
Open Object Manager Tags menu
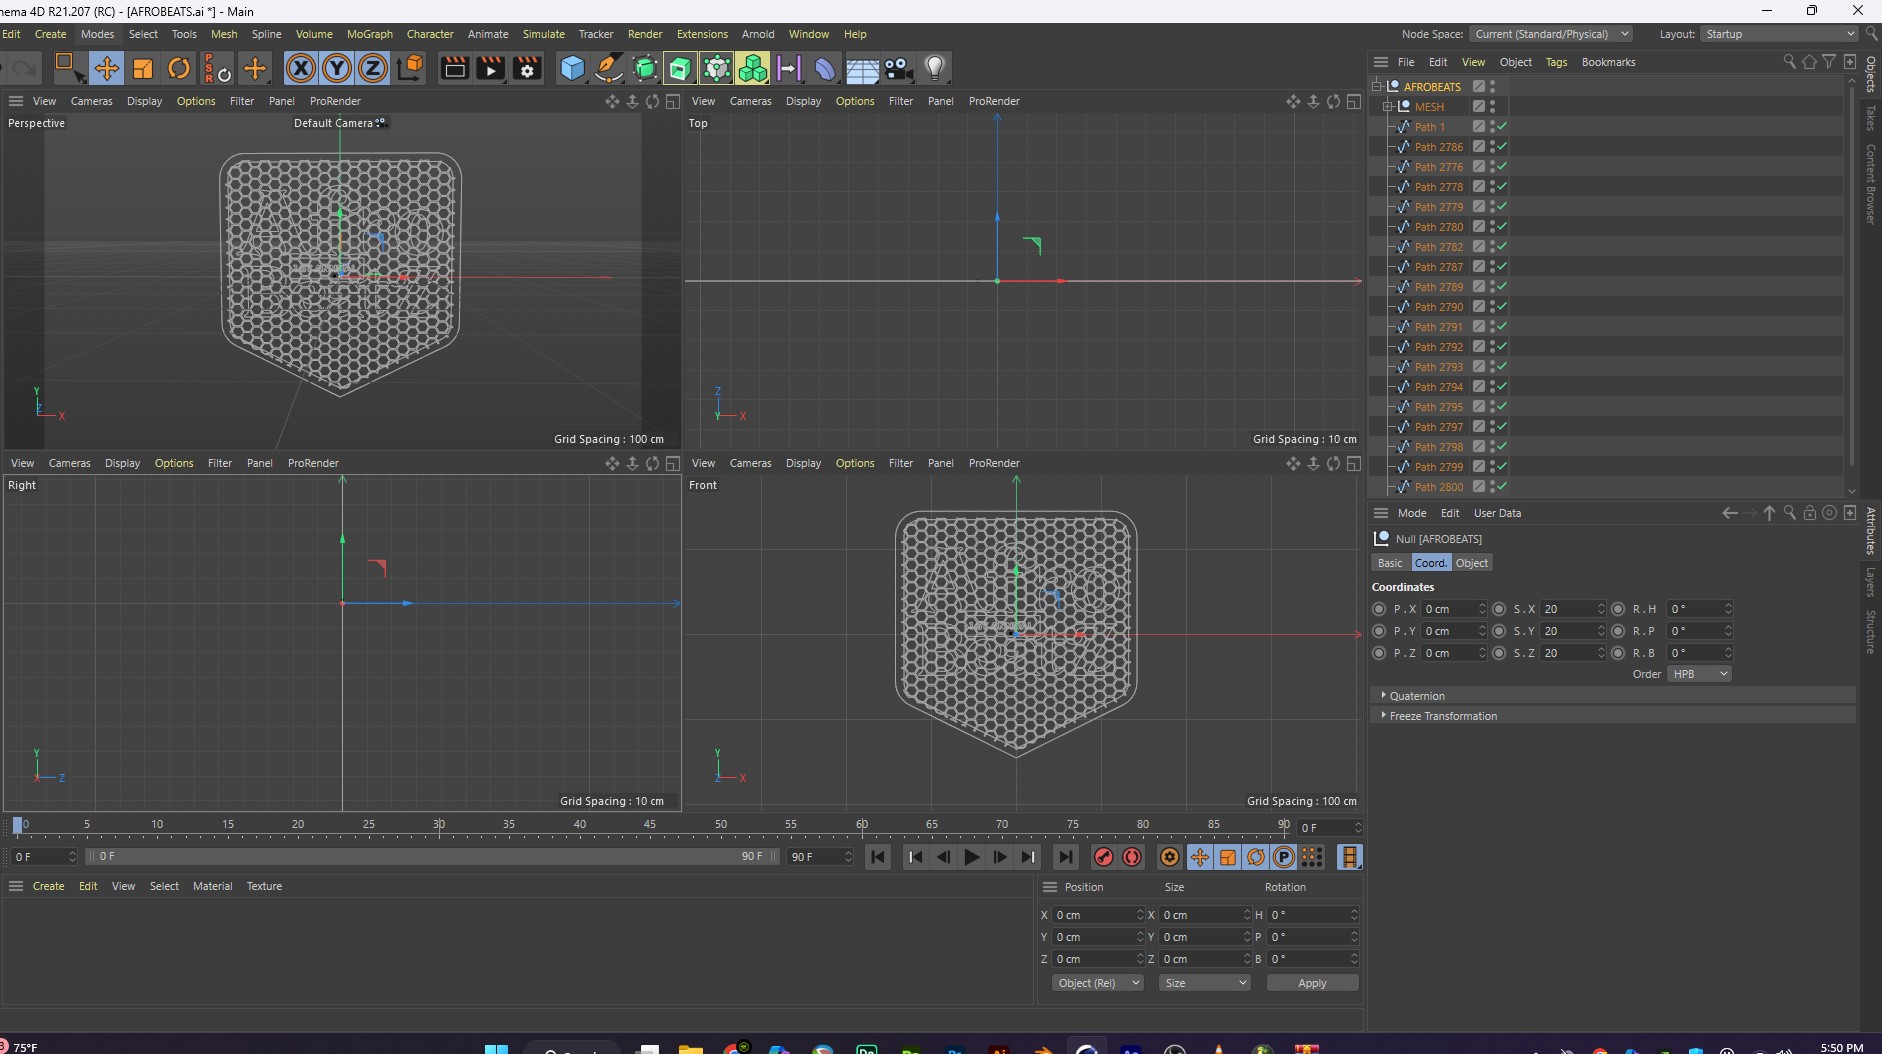click(1556, 62)
